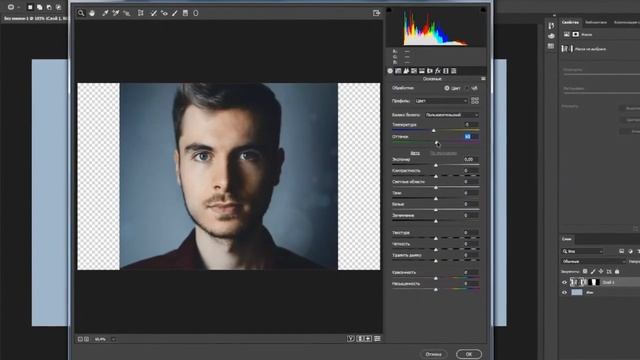Click the Светлые области slider handle
The image size is (640, 360).
pyautogui.click(x=436, y=188)
